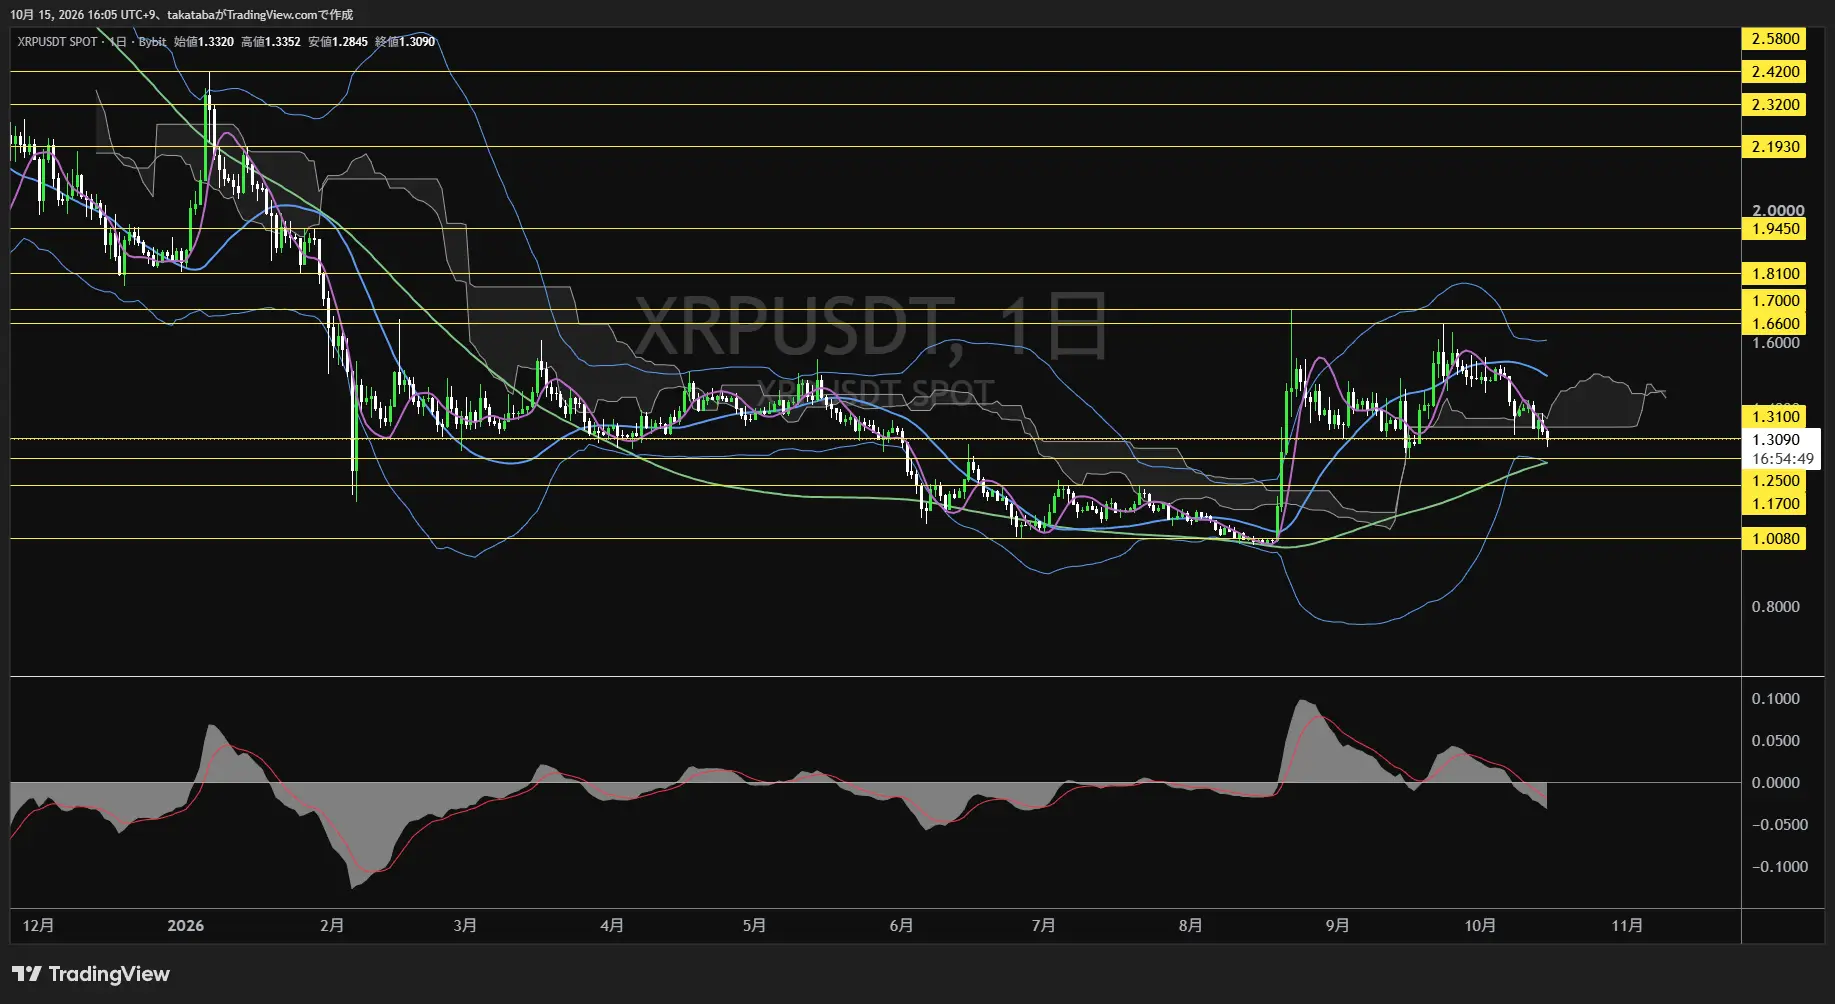Click the 1.8100 price level label
This screenshot has height=1004, width=1835.
(1773, 274)
